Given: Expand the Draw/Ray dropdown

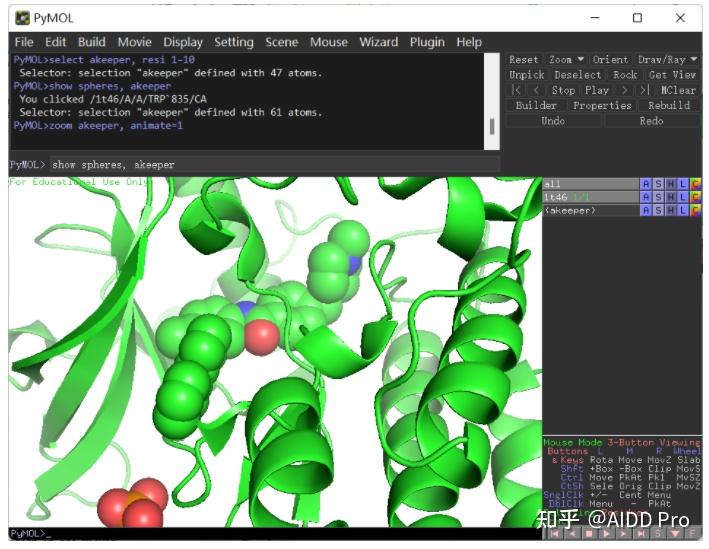Looking at the screenshot, I should tap(668, 60).
